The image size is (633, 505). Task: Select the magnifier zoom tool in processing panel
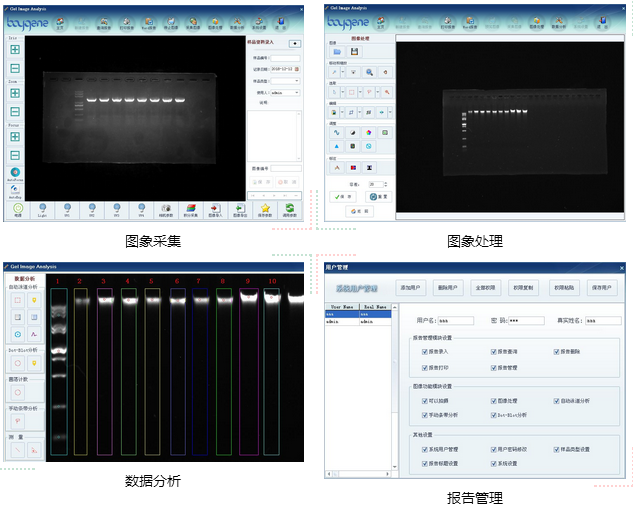pyautogui.click(x=369, y=72)
